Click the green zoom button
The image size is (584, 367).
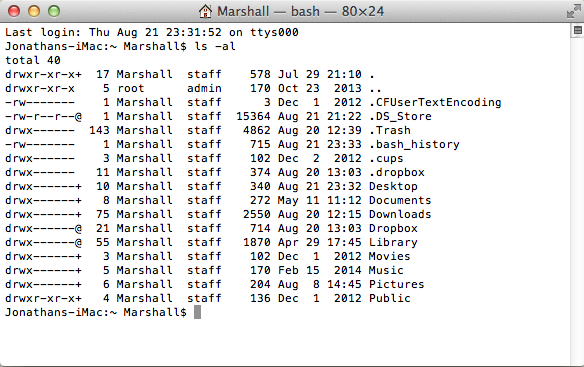point(54,11)
